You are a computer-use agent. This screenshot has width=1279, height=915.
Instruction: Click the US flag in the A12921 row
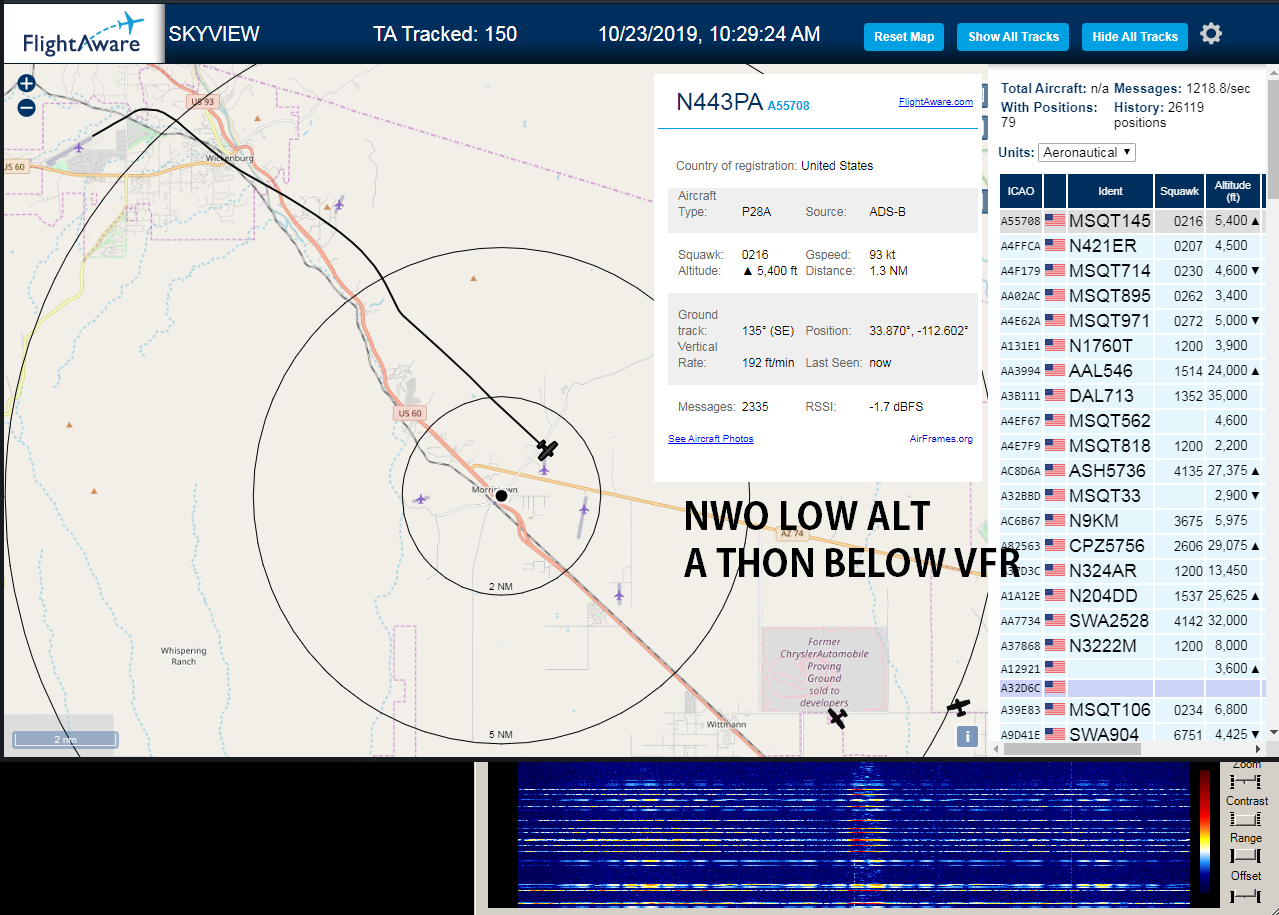[x=1055, y=667]
